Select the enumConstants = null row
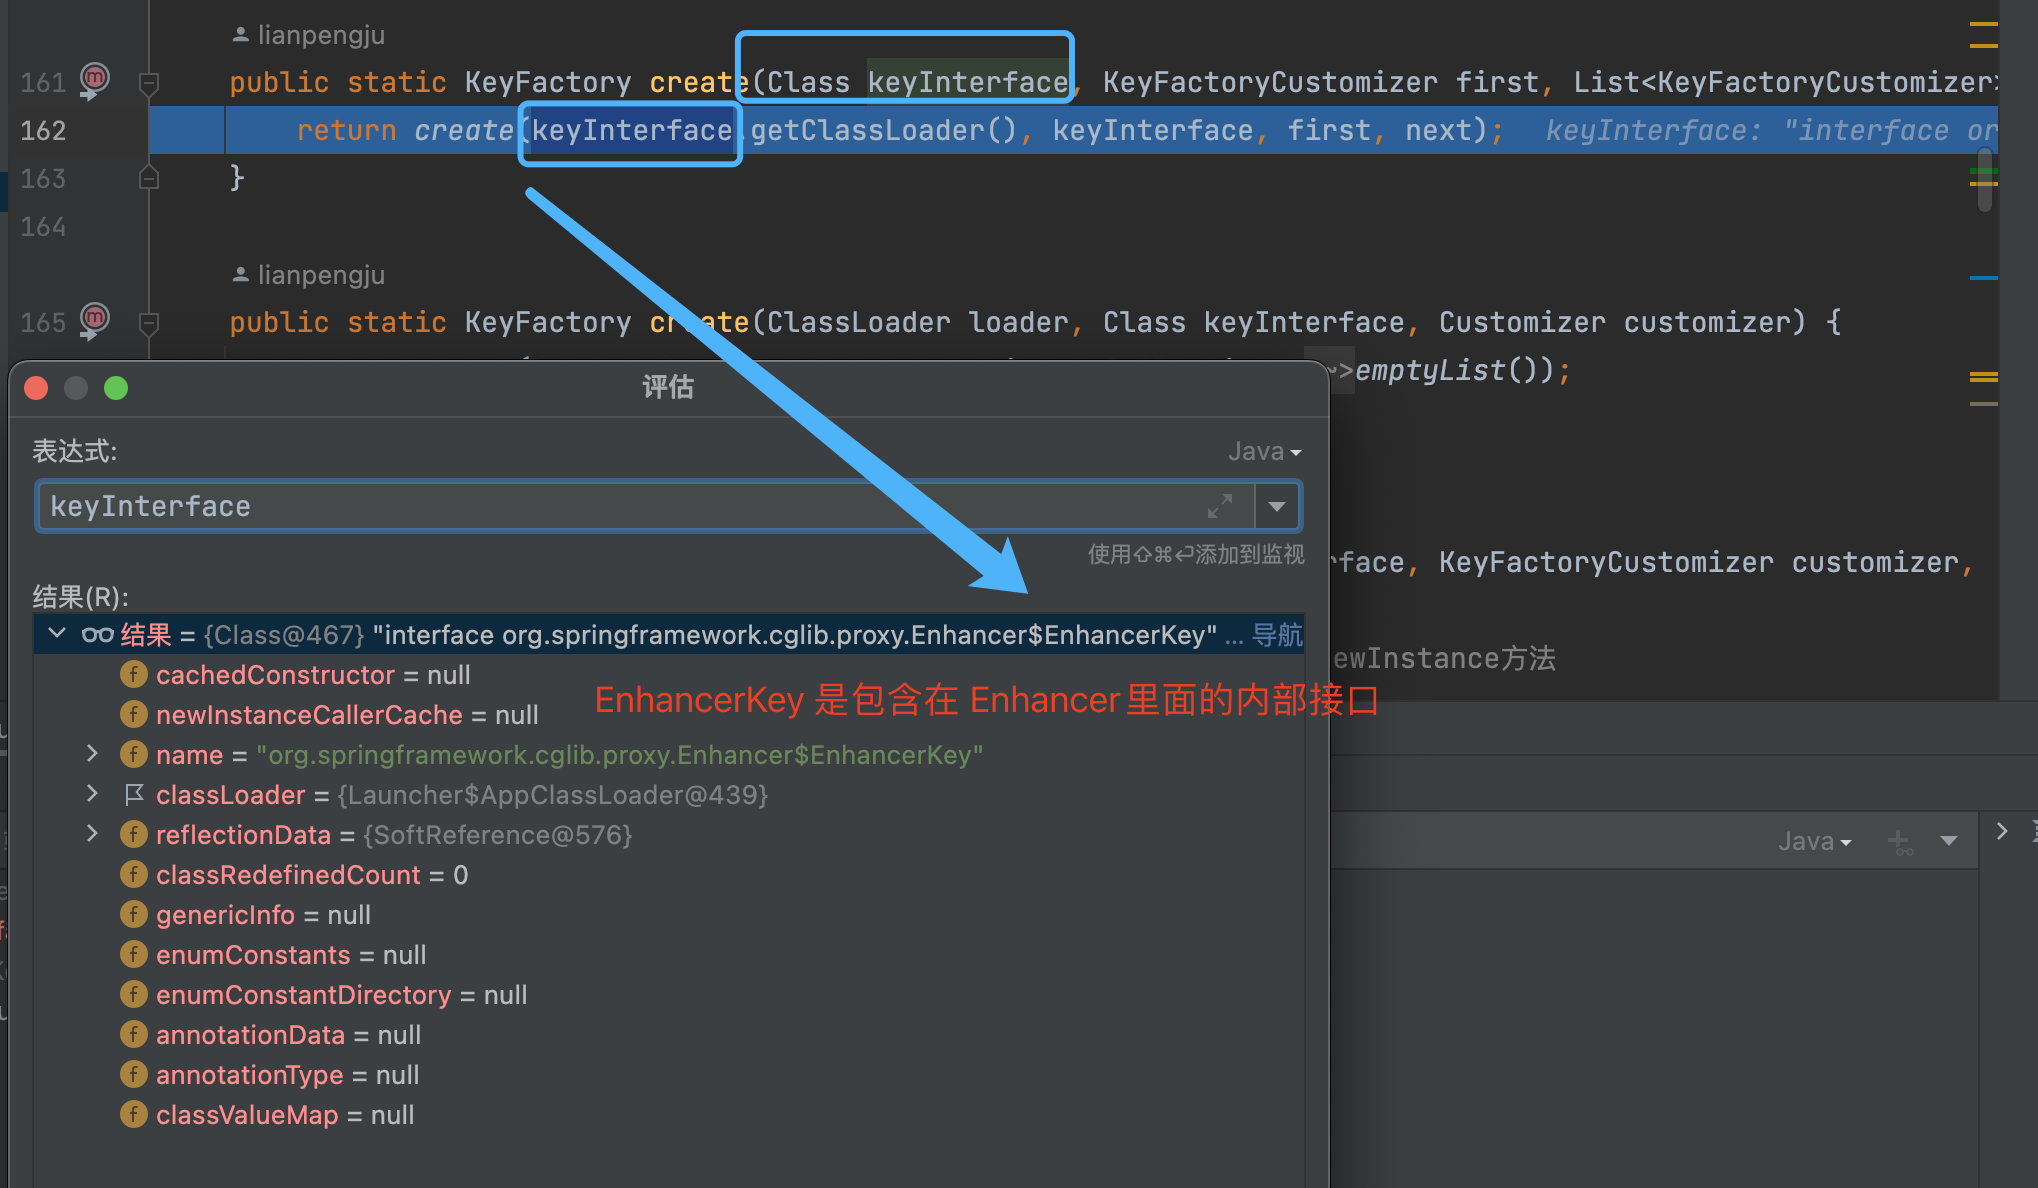This screenshot has height=1188, width=2038. (669, 955)
